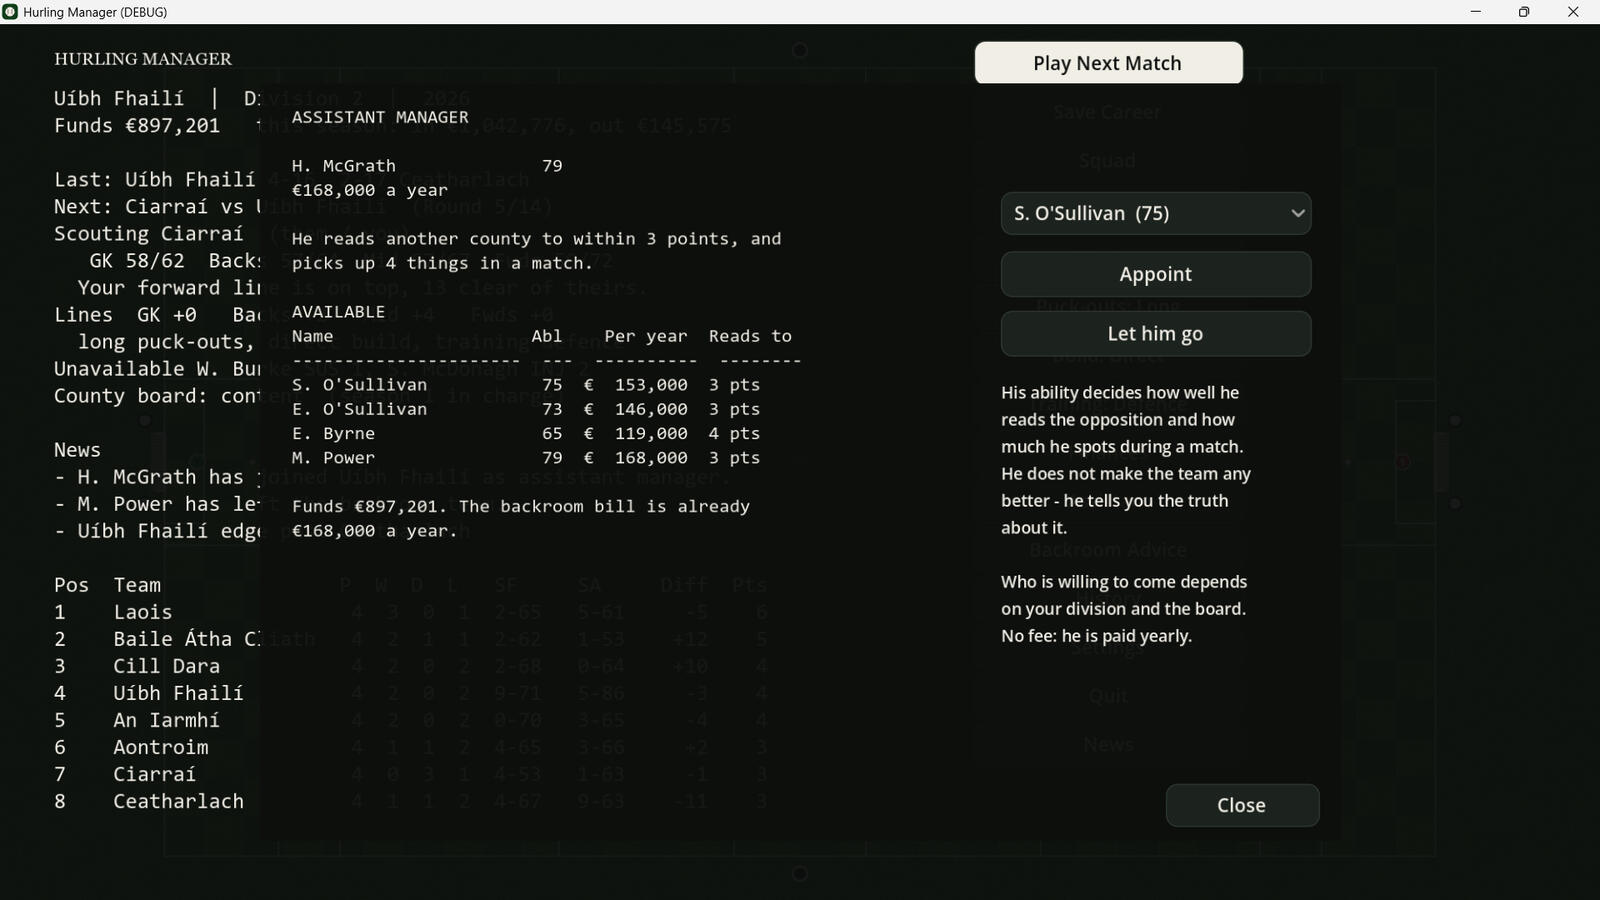The height and width of the screenshot is (900, 1600).
Task: Click the ASSISTANT MANAGER heading
Action: [x=380, y=117]
